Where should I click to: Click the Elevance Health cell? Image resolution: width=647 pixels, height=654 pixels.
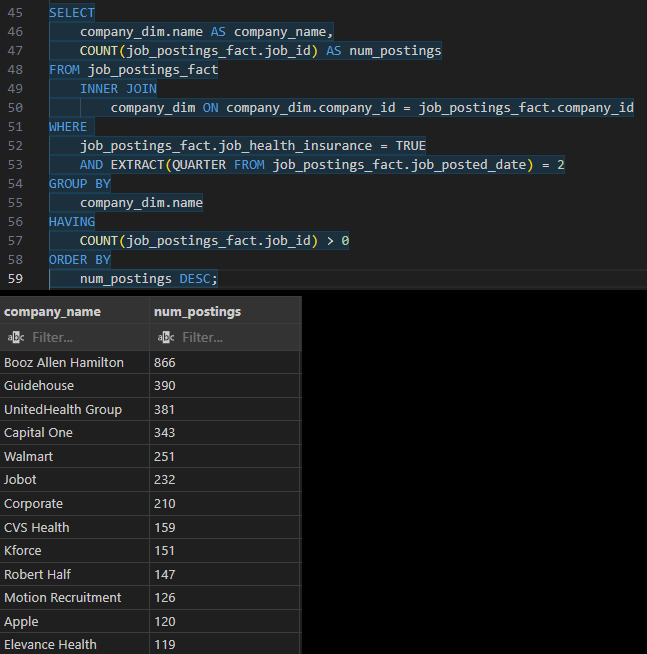tap(50, 644)
